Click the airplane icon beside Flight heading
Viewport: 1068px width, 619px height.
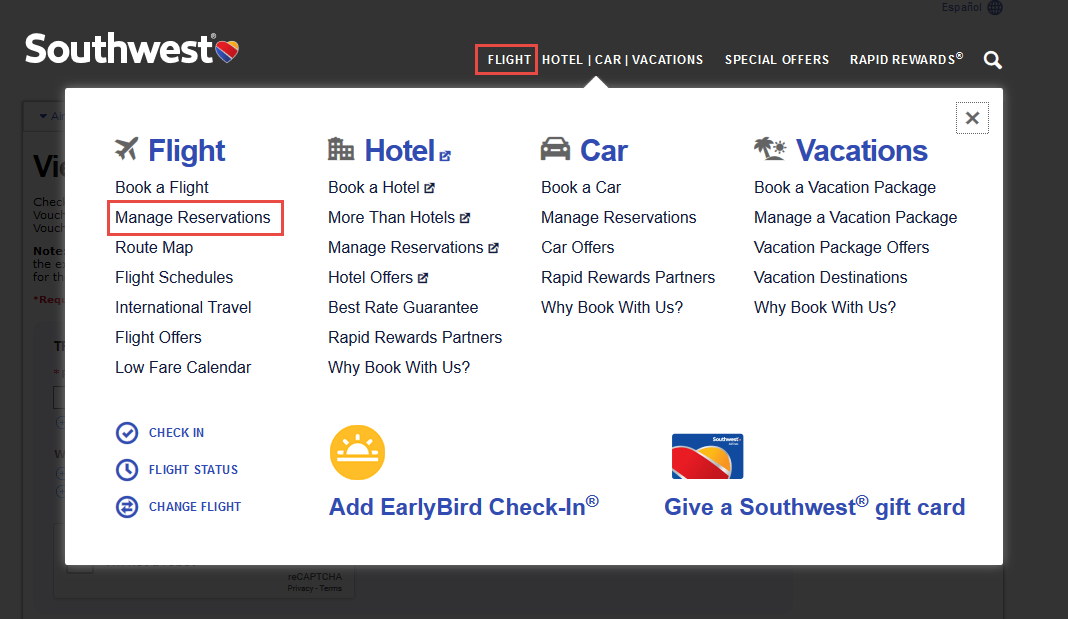(x=127, y=148)
